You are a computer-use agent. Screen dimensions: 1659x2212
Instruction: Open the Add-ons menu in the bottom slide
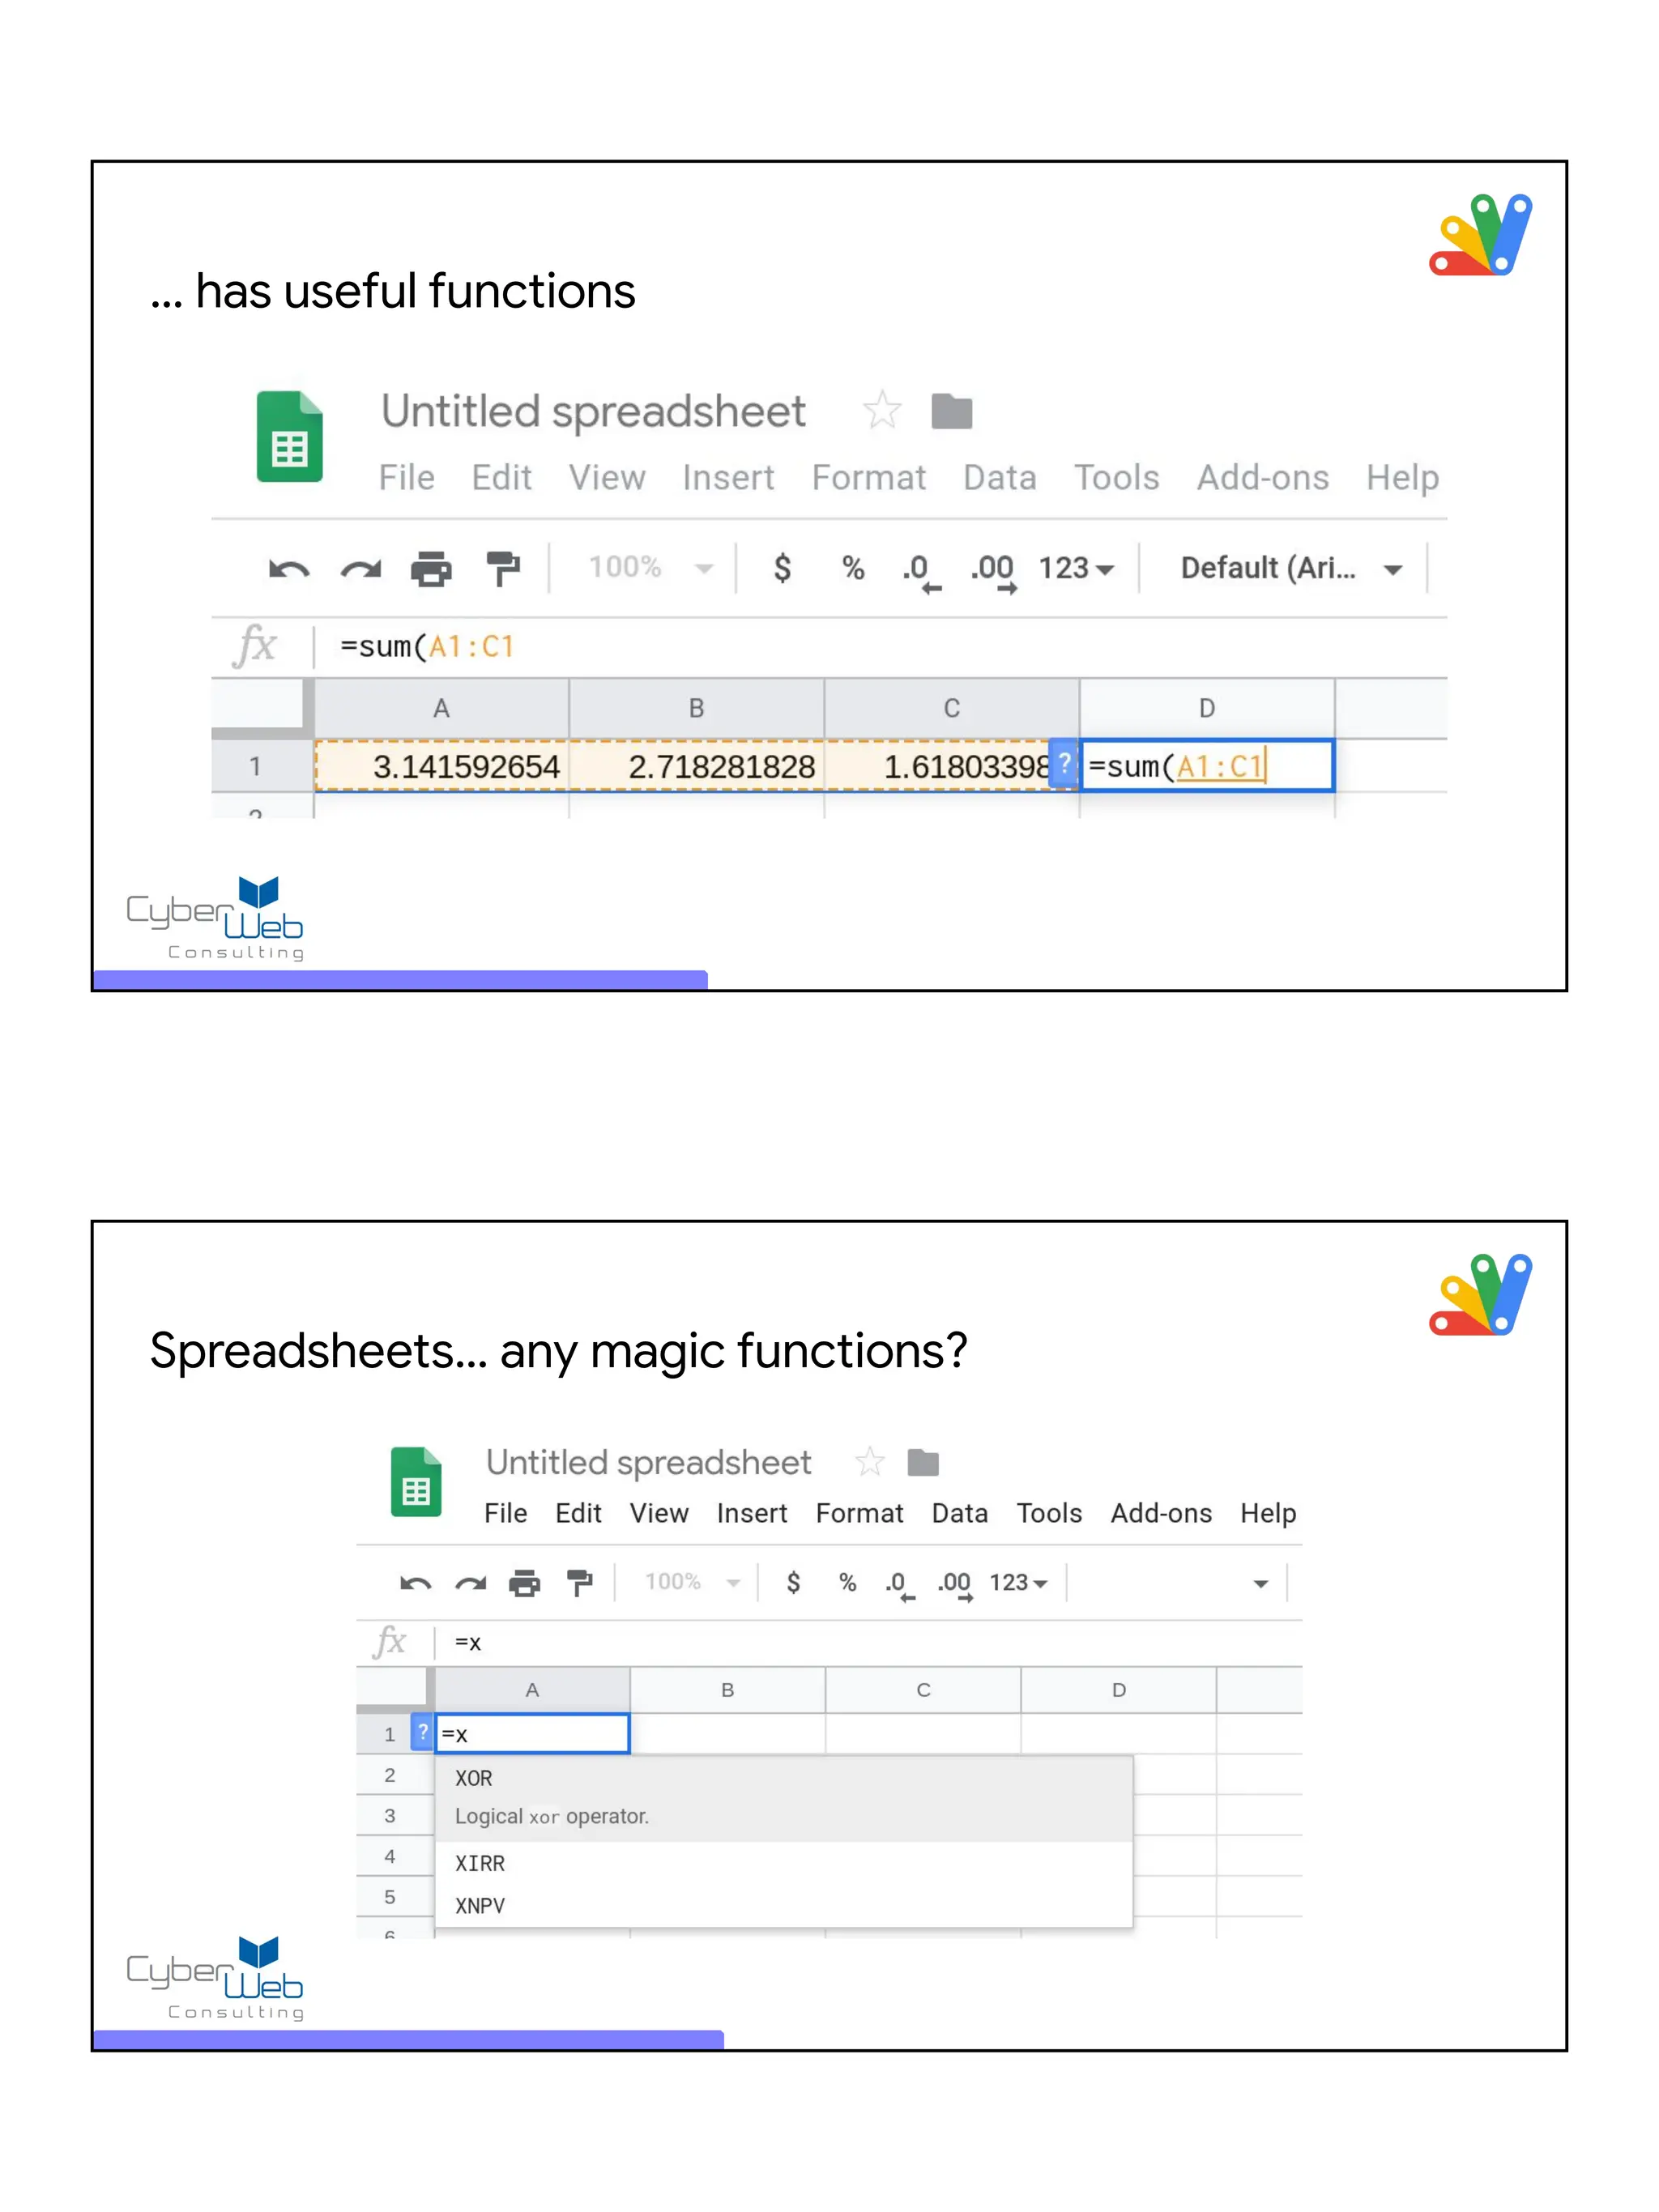tap(1160, 1512)
